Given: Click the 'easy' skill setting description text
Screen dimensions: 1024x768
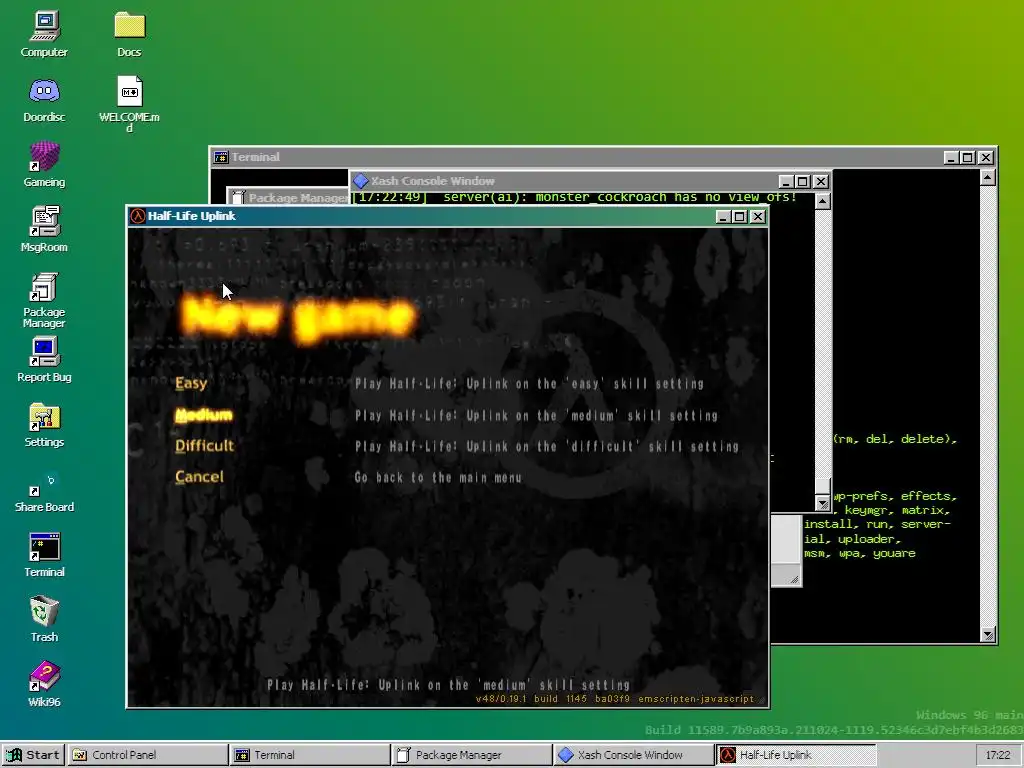Looking at the screenshot, I should click(529, 384).
